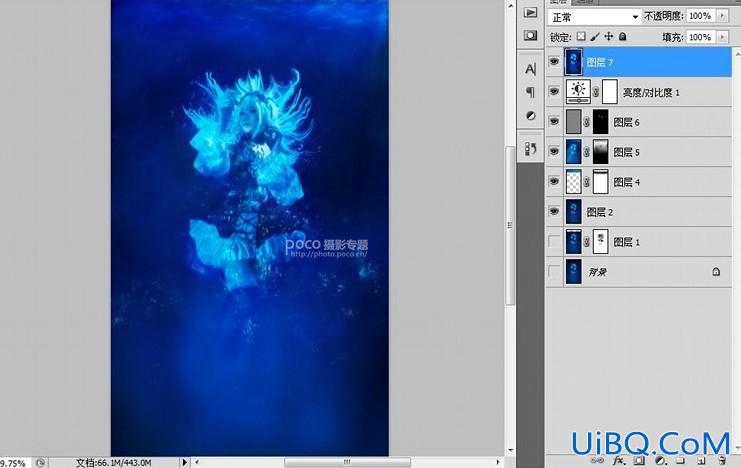This screenshot has width=741, height=468.
Task: Click the mask link chain on 图层 6
Action: pyautogui.click(x=586, y=122)
